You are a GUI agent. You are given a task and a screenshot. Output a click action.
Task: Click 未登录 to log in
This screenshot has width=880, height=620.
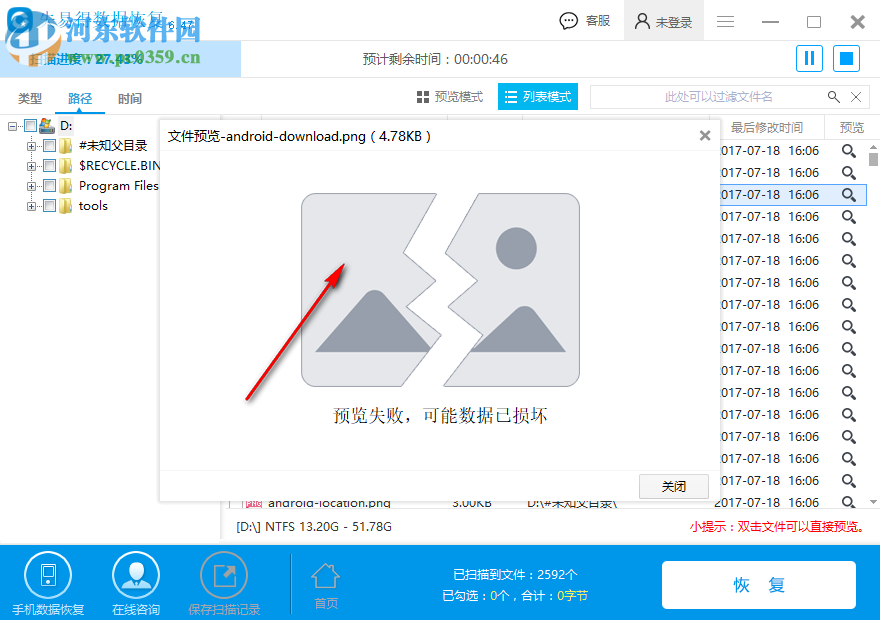tap(663, 20)
